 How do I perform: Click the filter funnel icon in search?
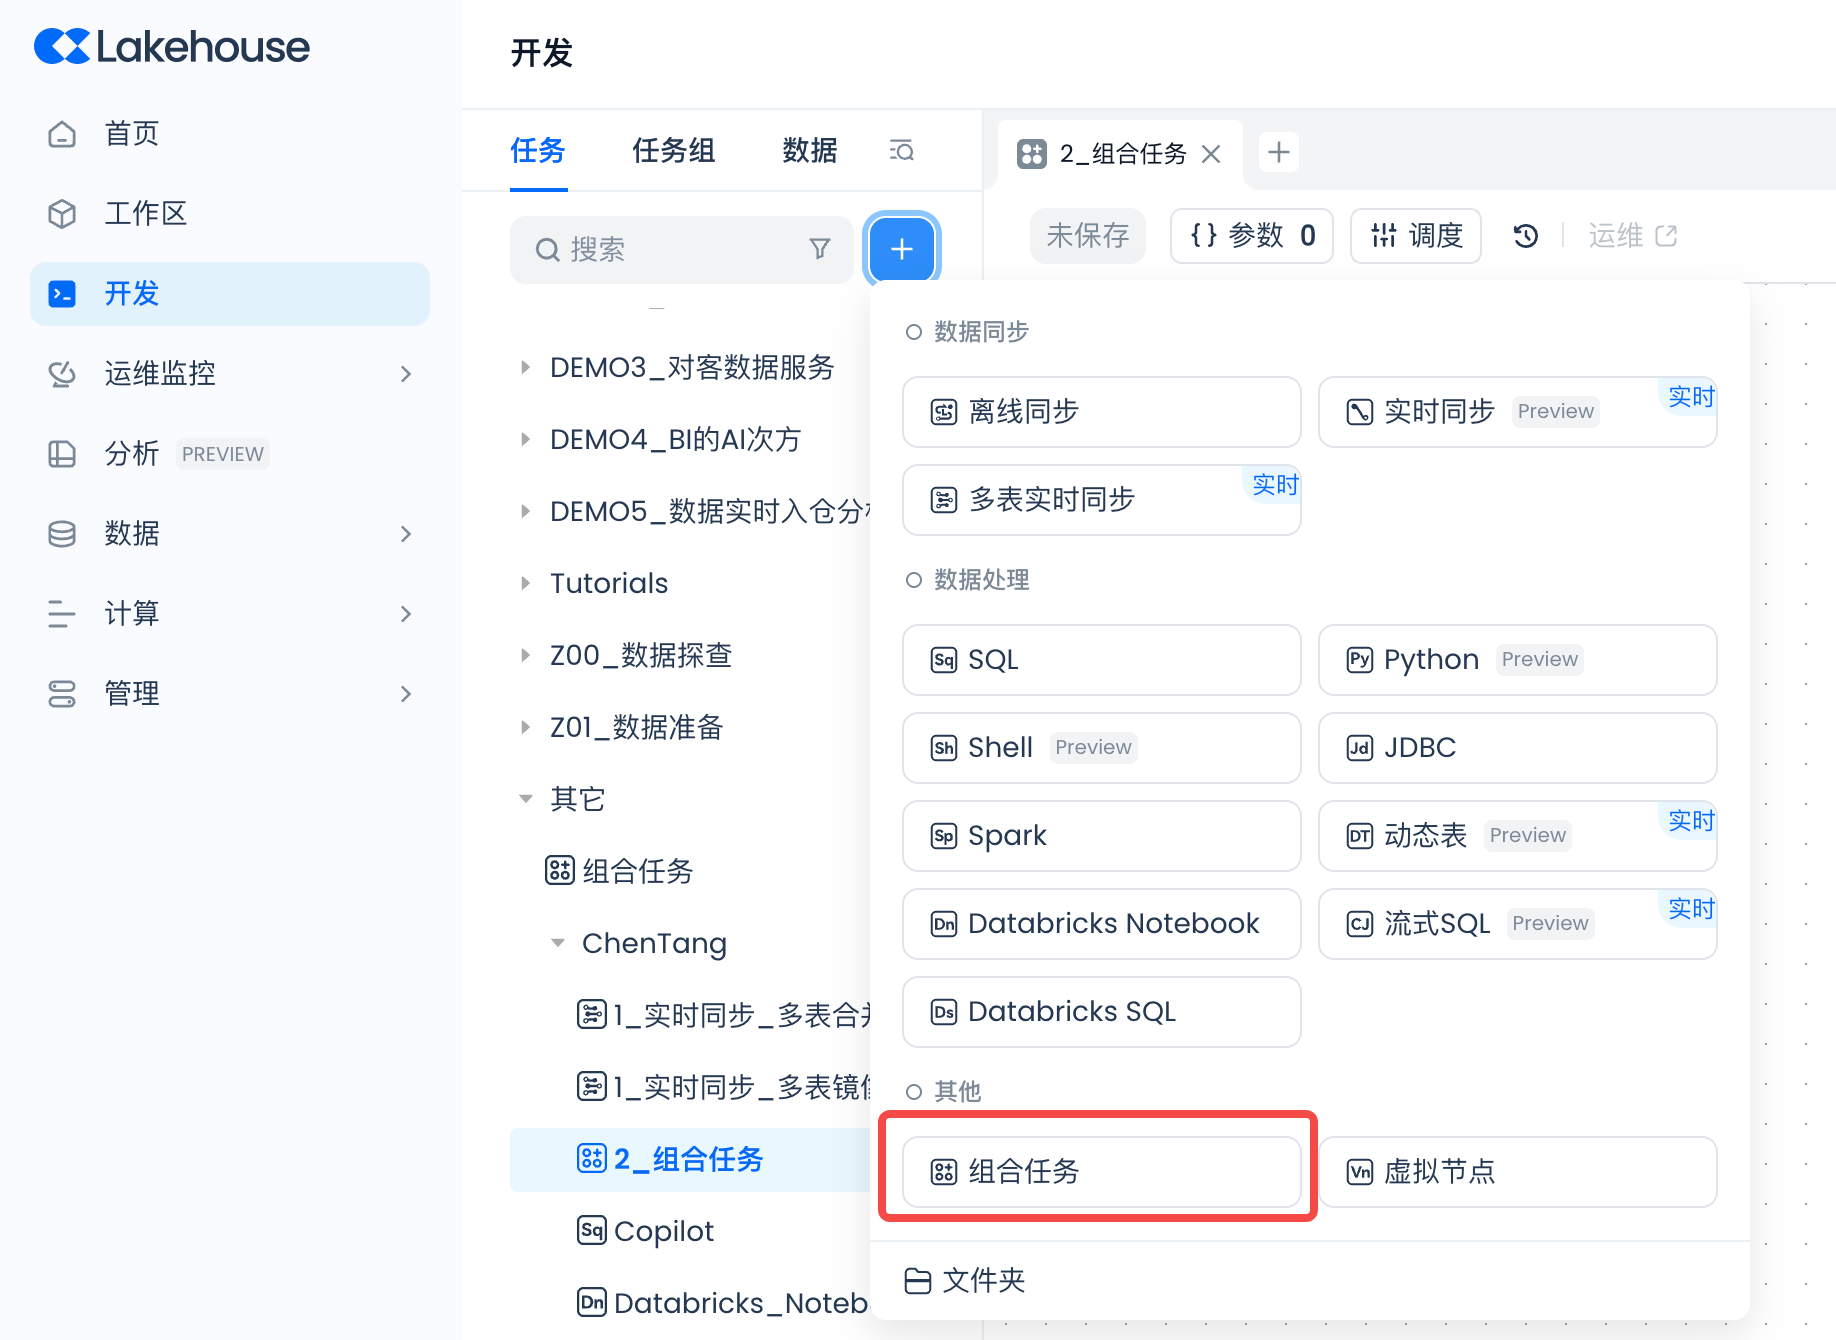(x=819, y=249)
